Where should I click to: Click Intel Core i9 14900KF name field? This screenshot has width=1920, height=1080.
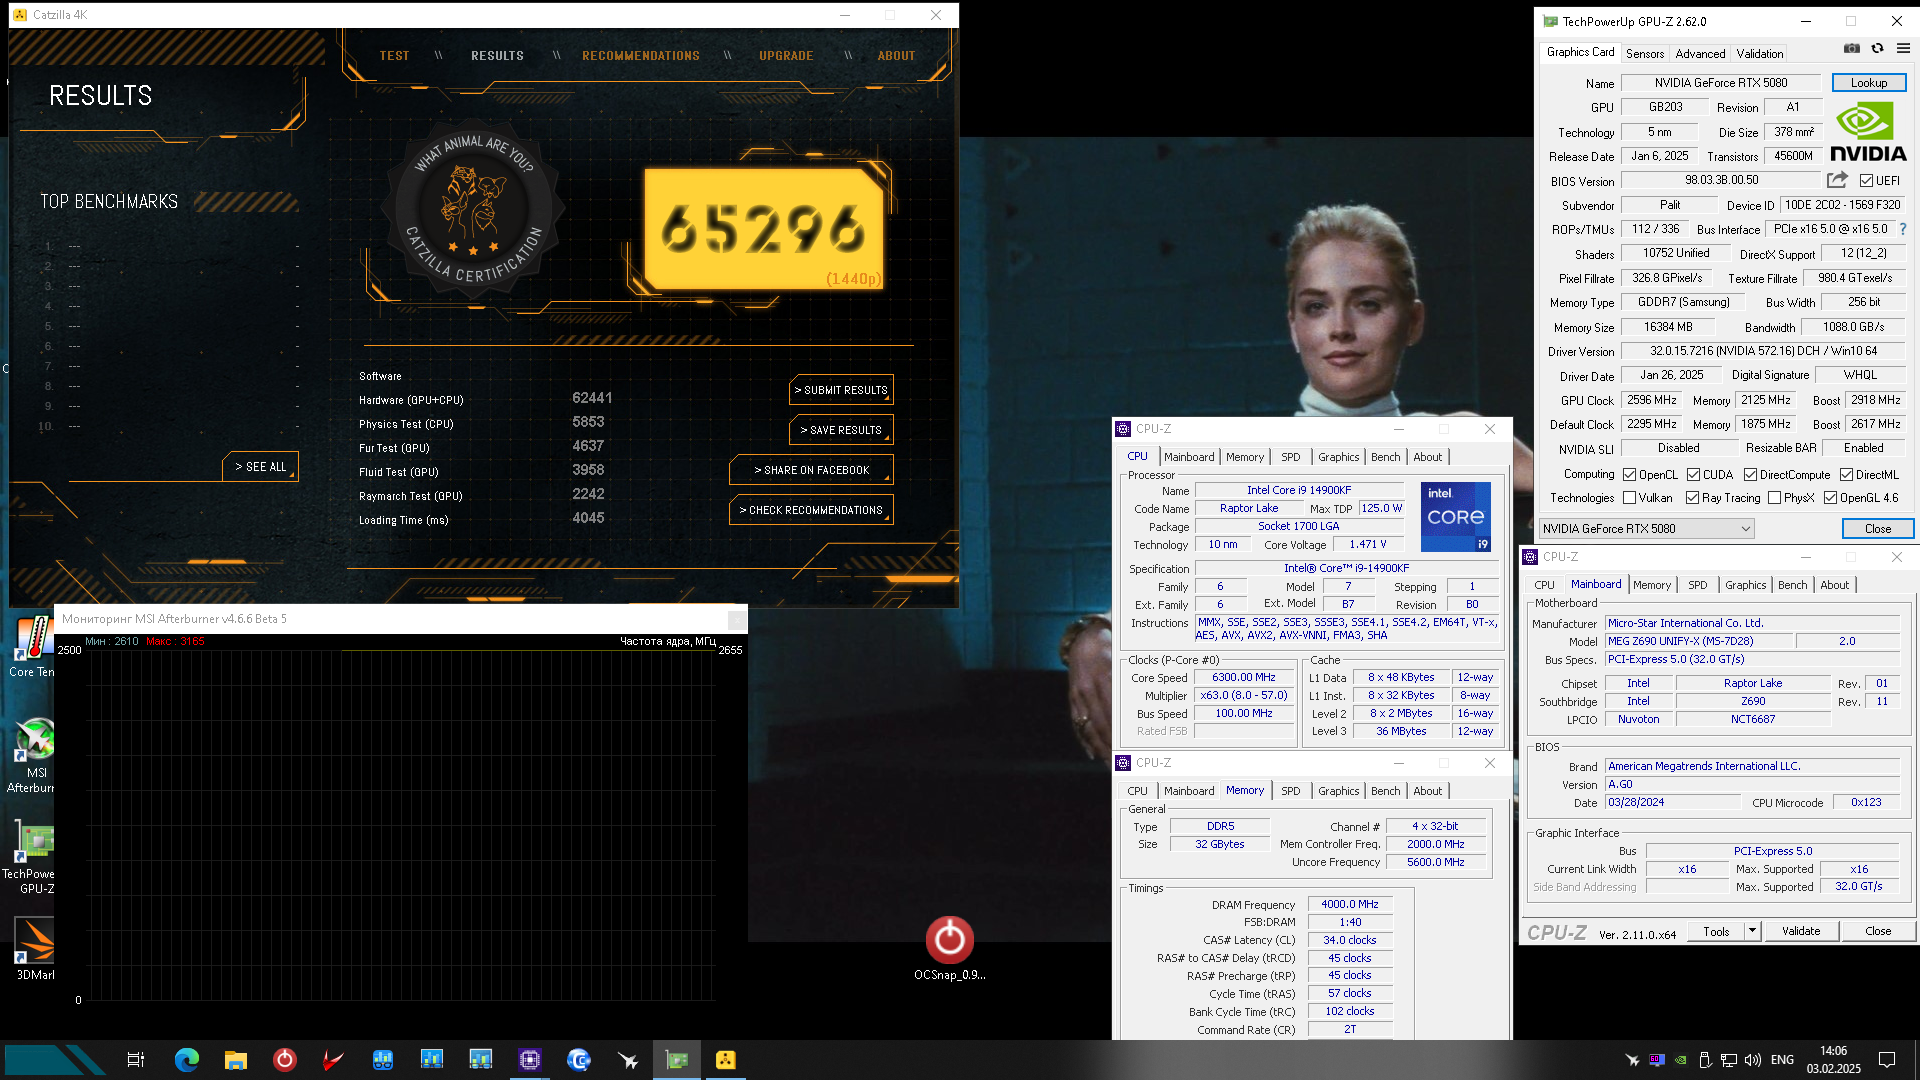point(1299,490)
